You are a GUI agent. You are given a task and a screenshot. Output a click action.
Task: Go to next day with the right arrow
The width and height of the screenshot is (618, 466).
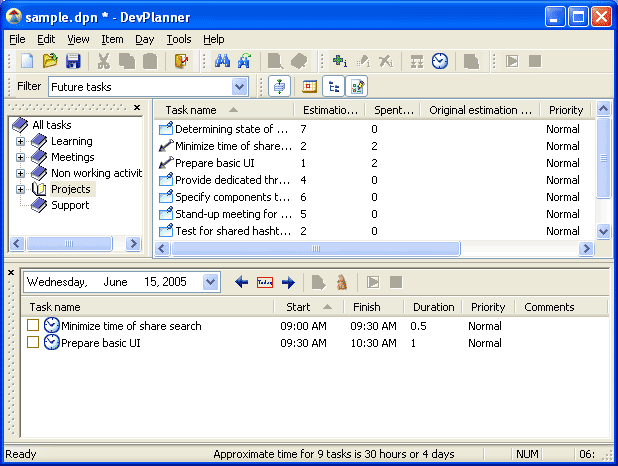pos(289,282)
